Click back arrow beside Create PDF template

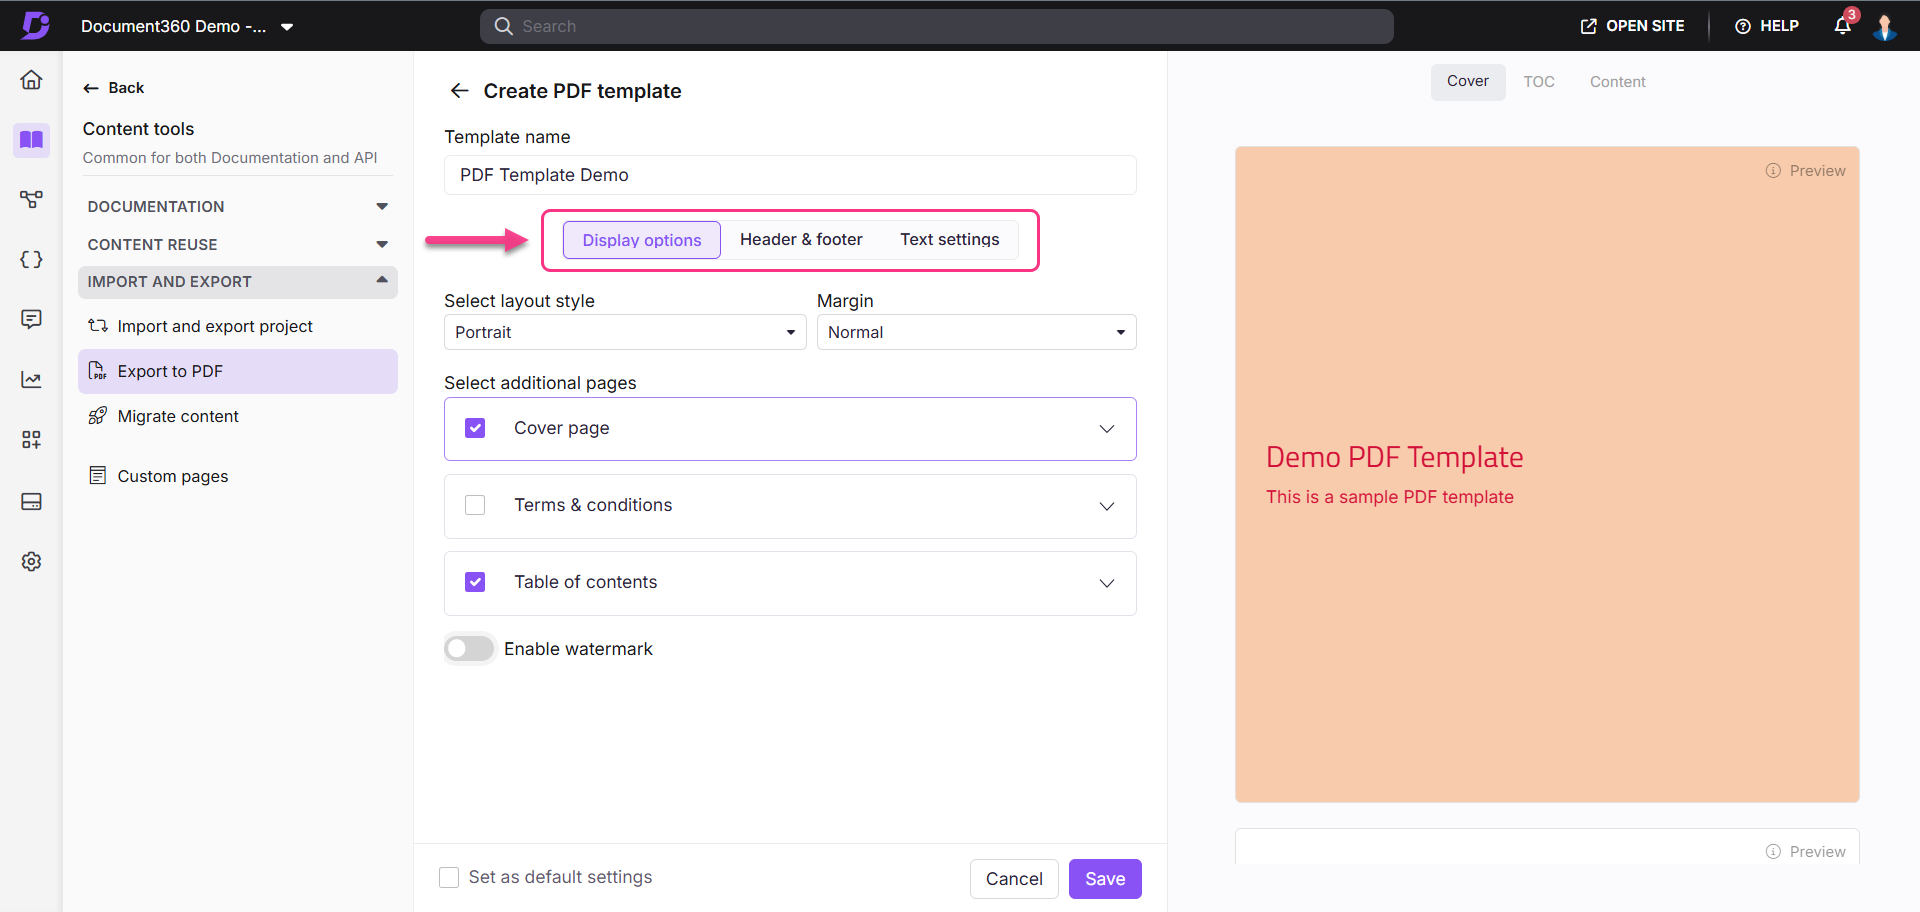pyautogui.click(x=459, y=91)
